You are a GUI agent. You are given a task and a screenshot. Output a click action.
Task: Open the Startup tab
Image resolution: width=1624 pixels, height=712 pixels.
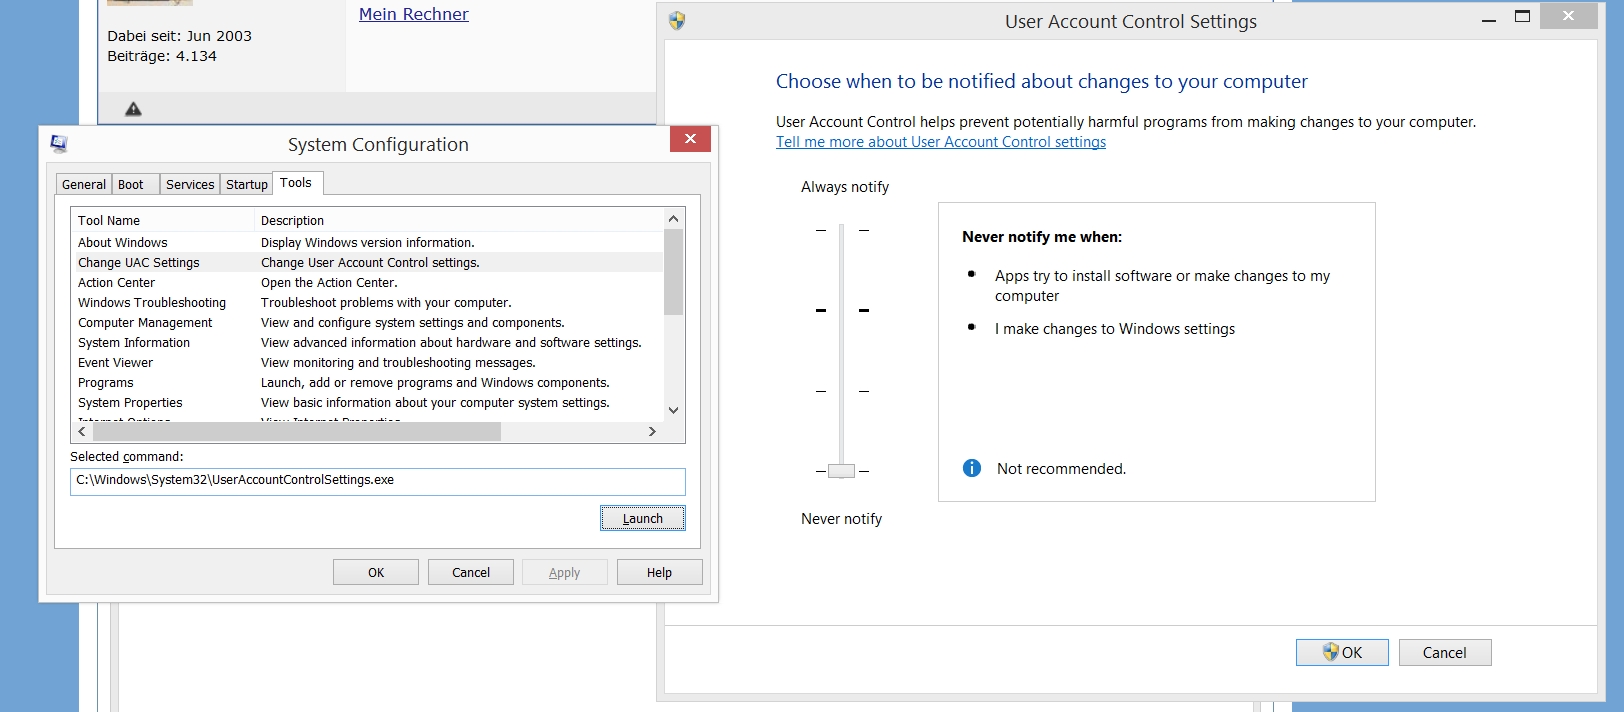coord(247,184)
